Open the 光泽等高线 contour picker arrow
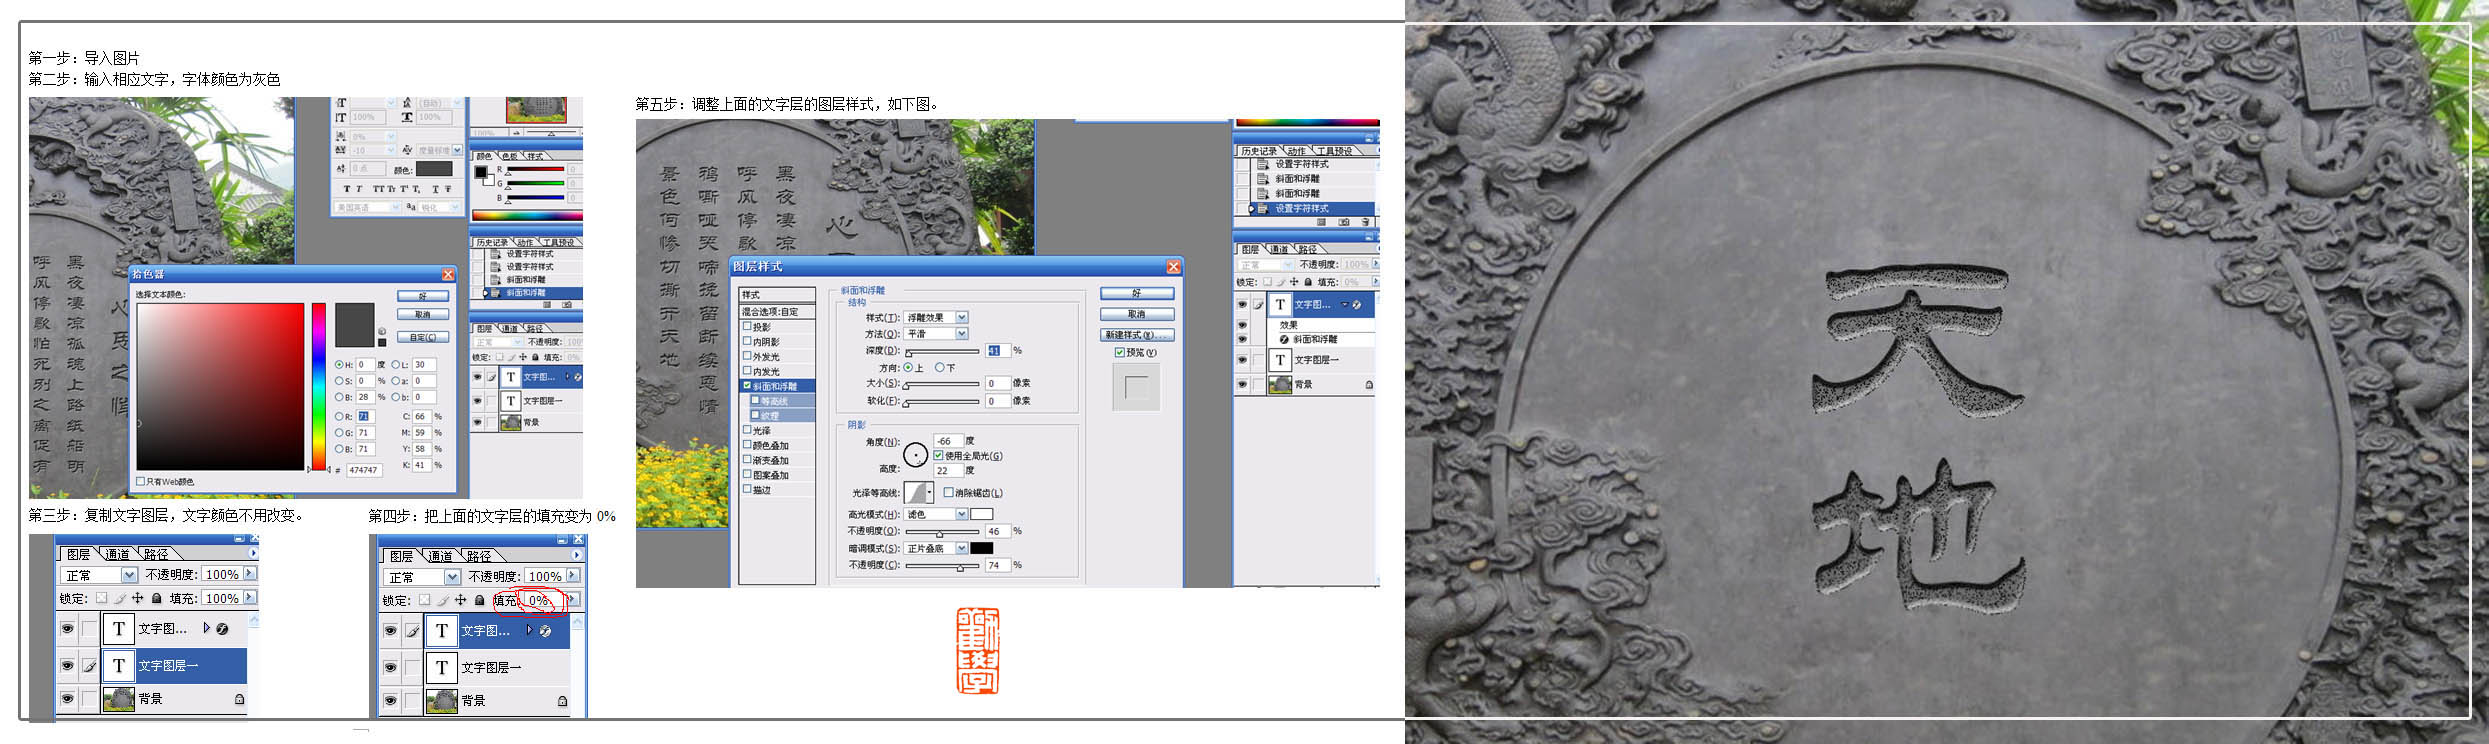This screenshot has width=2489, height=744. click(930, 492)
